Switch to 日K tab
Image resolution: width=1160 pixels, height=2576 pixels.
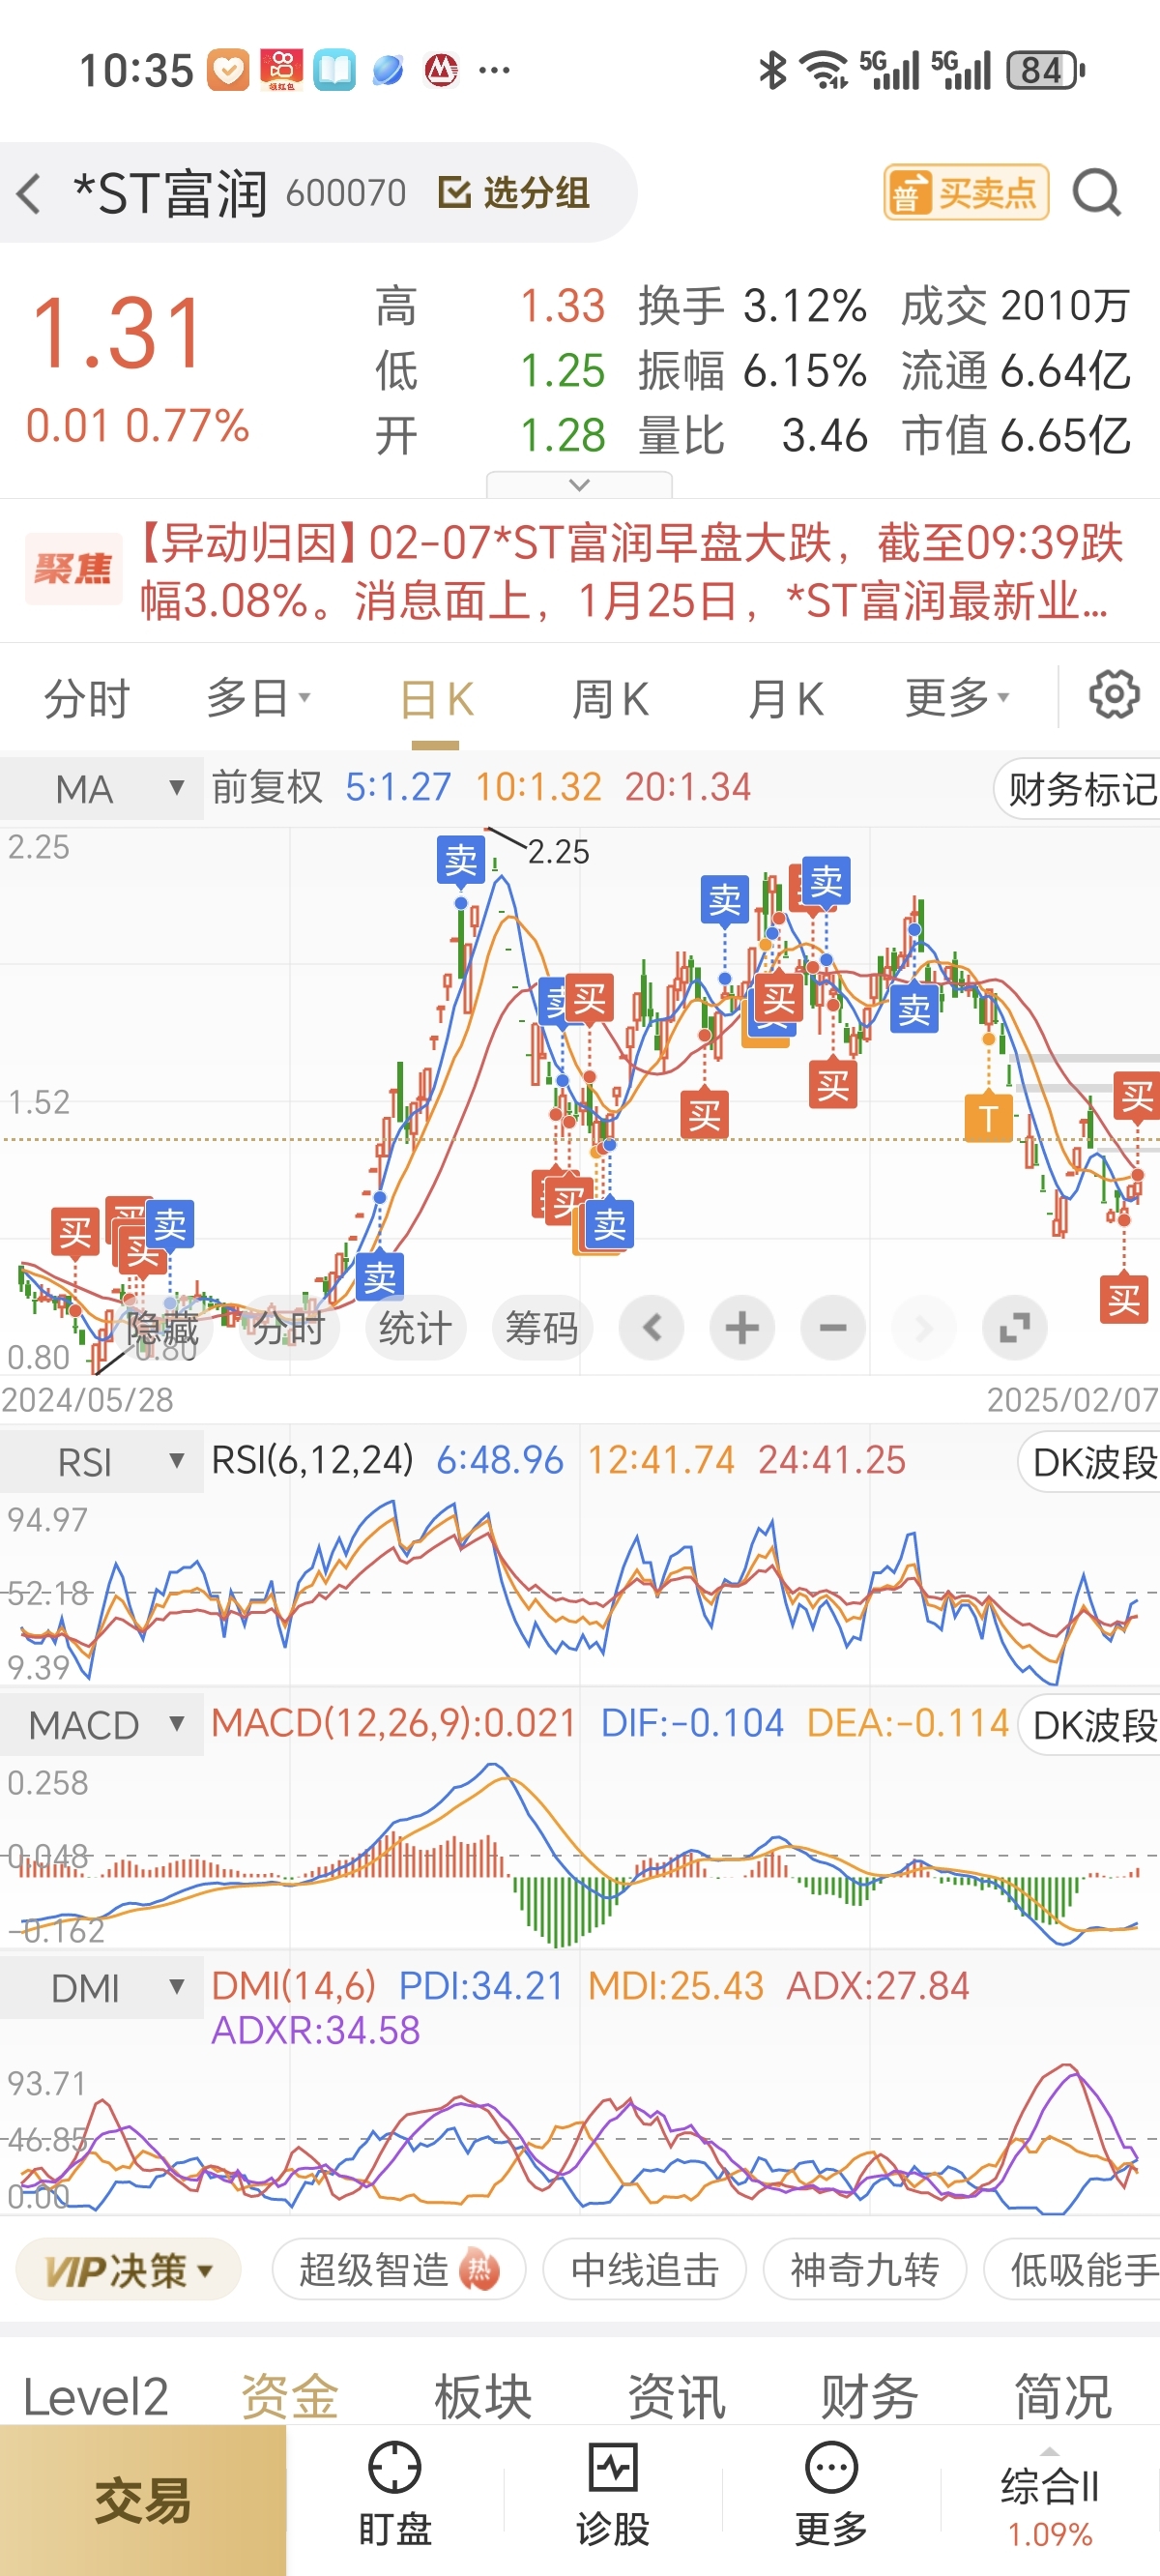(436, 698)
